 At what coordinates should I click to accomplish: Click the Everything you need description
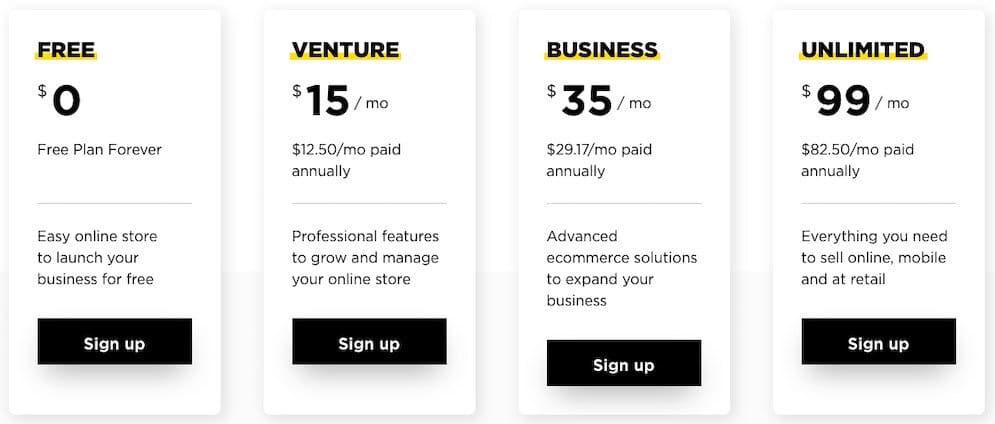tap(874, 258)
